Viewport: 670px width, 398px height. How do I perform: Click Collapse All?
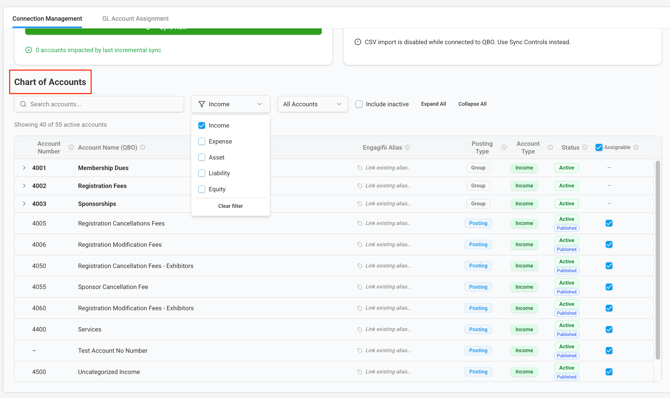point(472,104)
